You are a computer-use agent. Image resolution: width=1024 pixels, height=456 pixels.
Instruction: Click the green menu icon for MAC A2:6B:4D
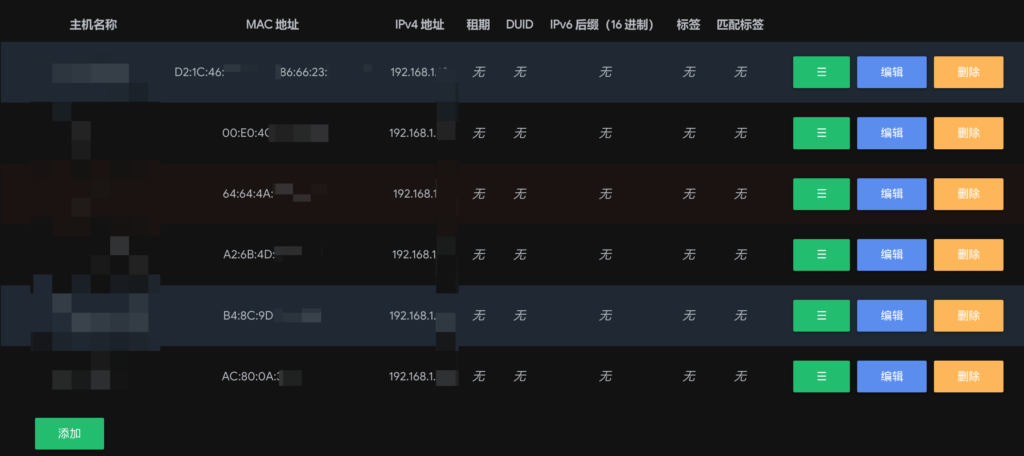821,255
